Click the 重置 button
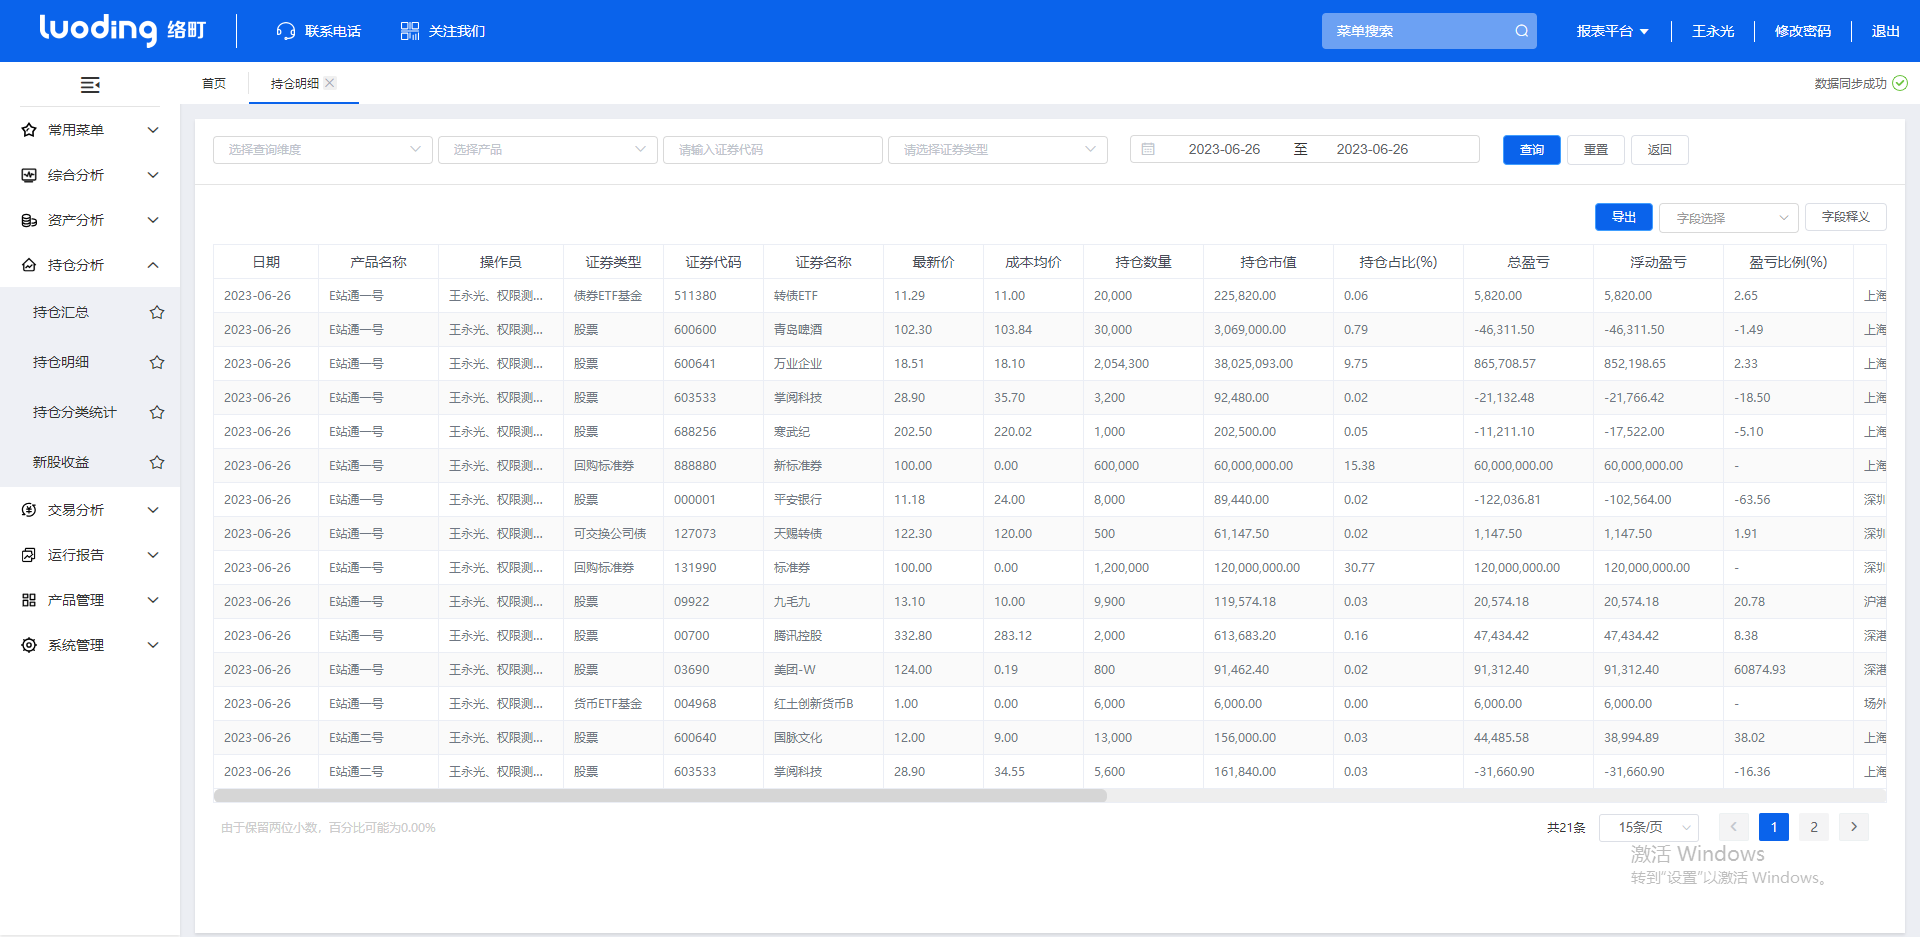 click(x=1596, y=150)
